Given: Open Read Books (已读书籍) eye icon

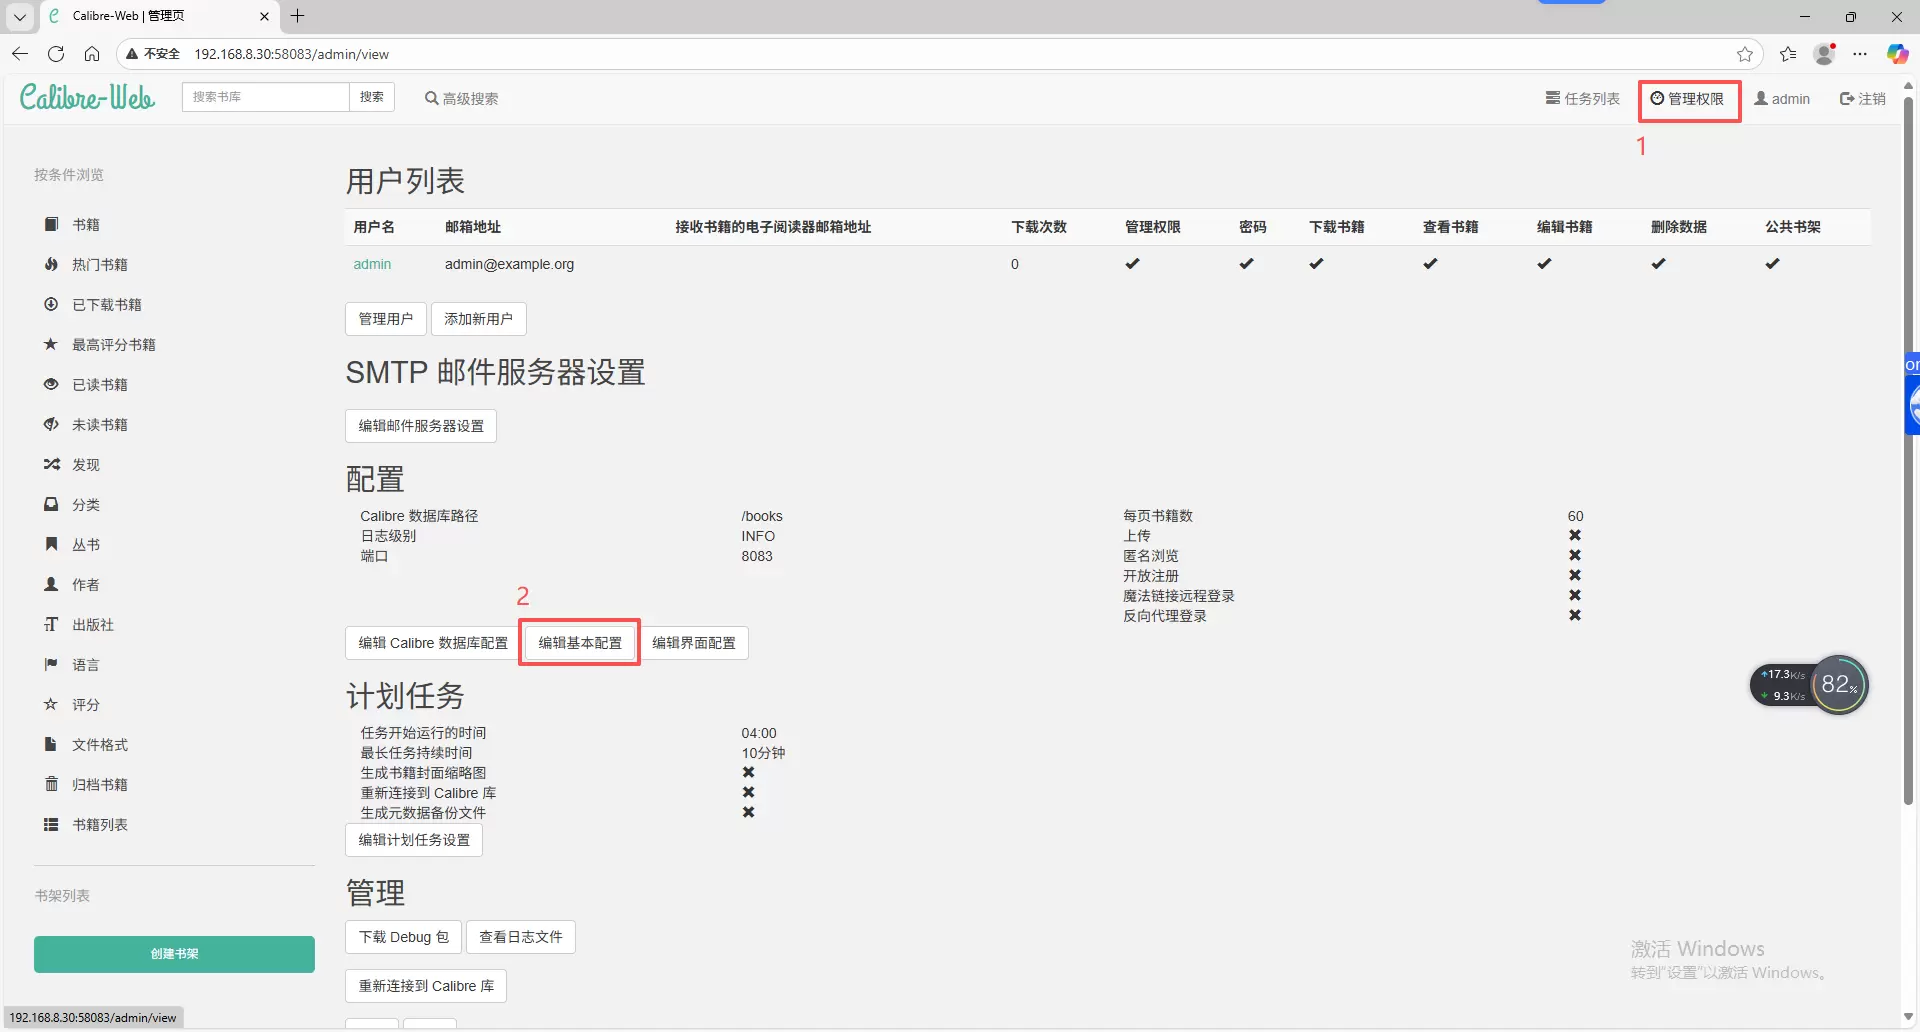Looking at the screenshot, I should pyautogui.click(x=51, y=384).
